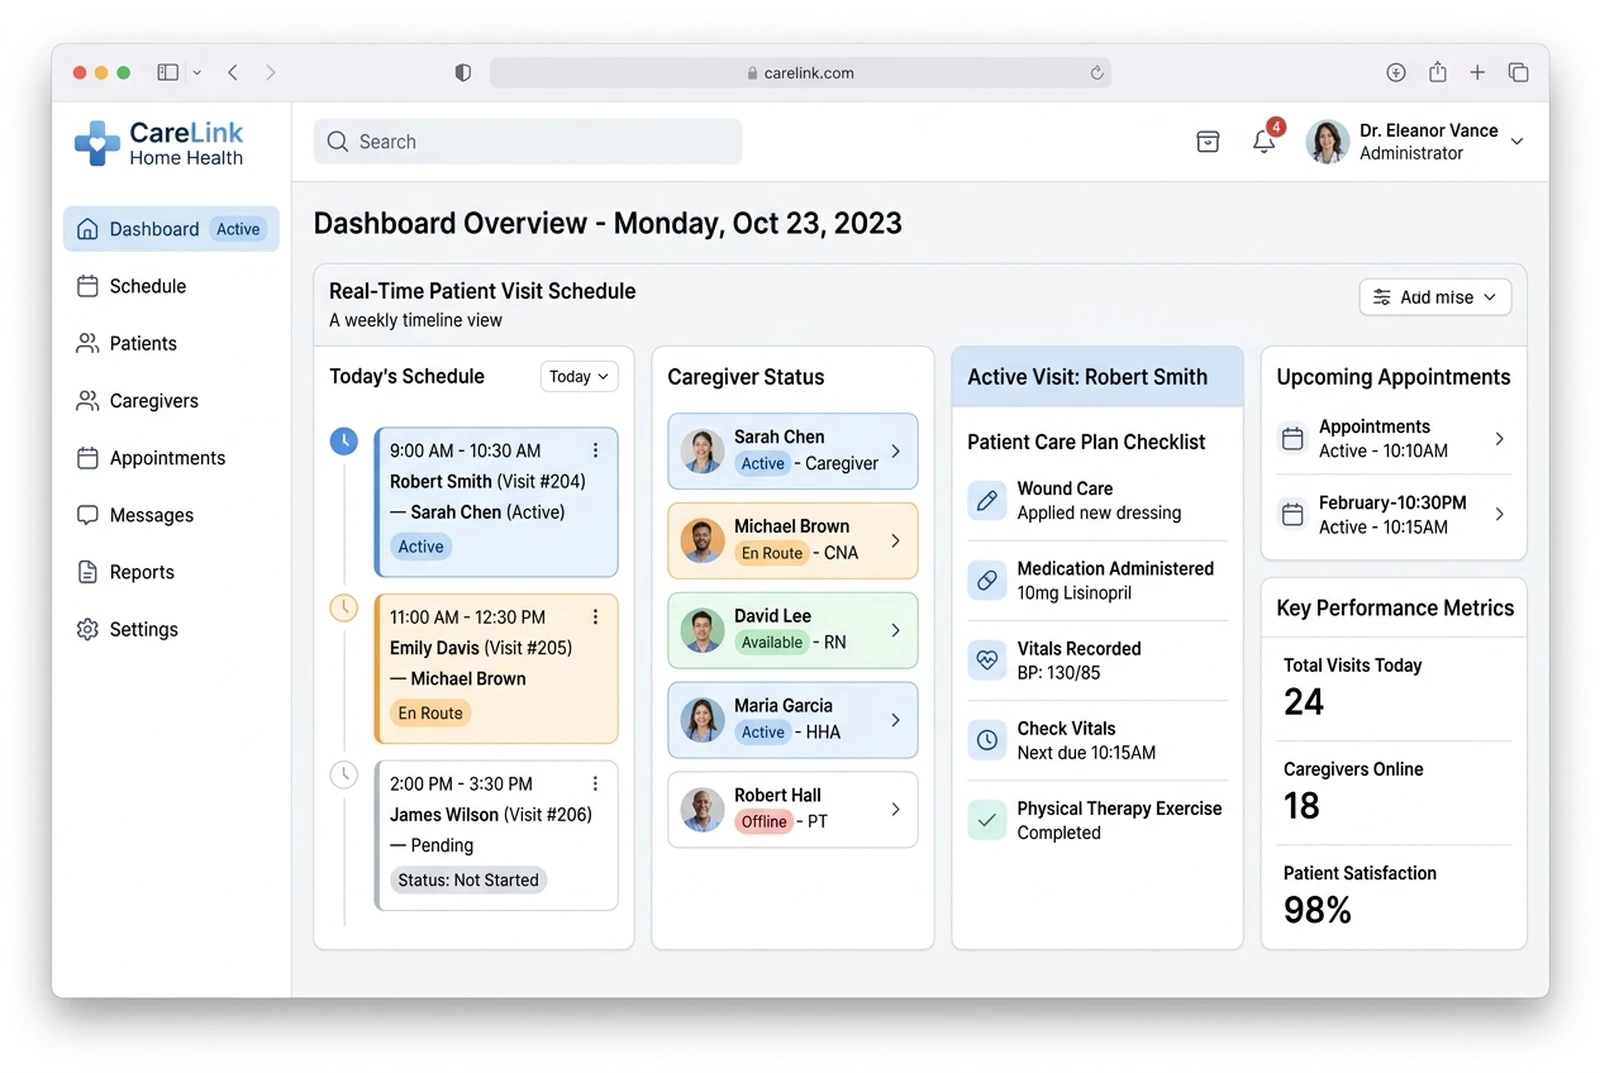Image resolution: width=1600 pixels, height=1073 pixels.
Task: Click the browser reload icon
Action: tap(1097, 72)
